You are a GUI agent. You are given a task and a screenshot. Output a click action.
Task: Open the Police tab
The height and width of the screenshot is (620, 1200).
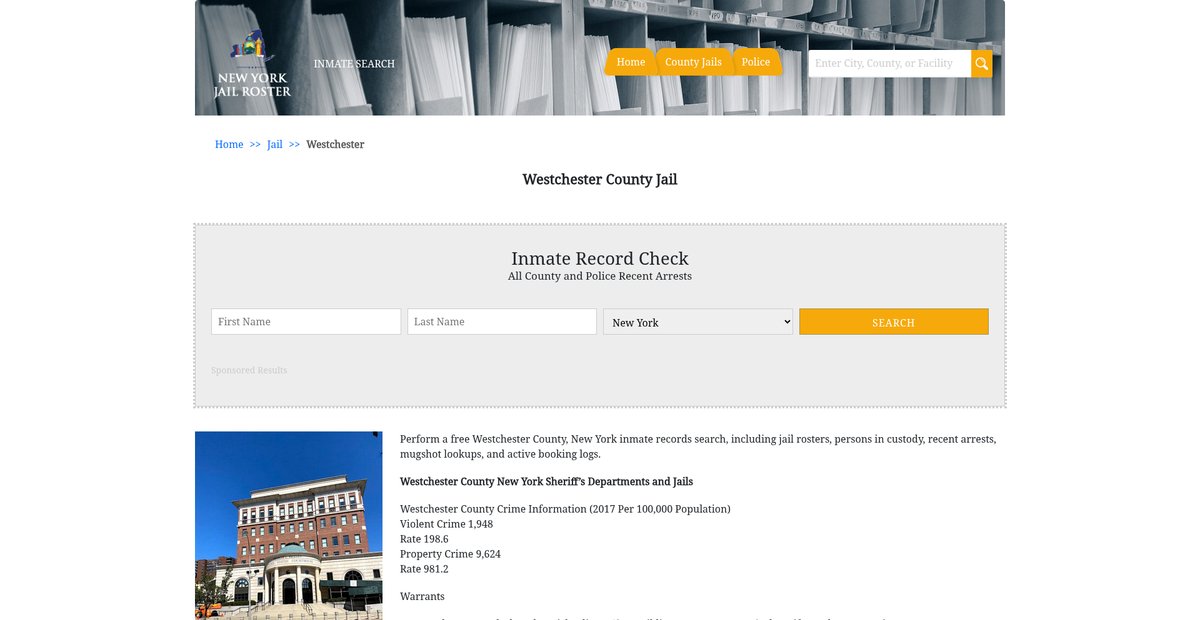pyautogui.click(x=756, y=62)
